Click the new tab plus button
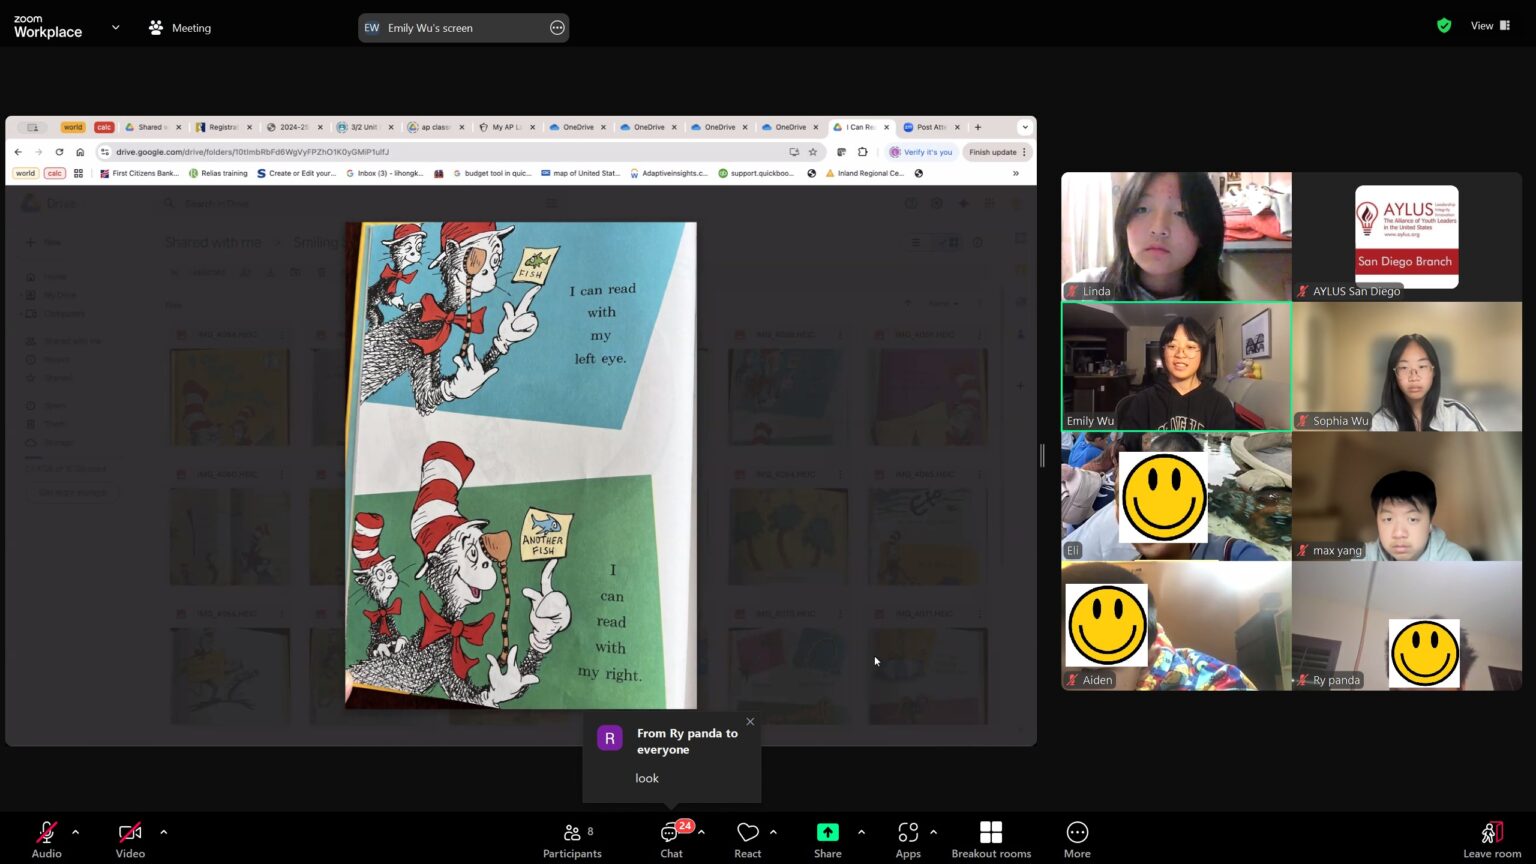1536x864 pixels. [978, 127]
